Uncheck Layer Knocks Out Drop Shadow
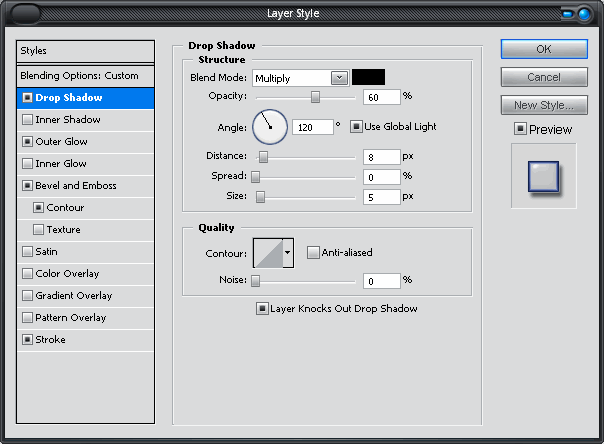 point(262,309)
